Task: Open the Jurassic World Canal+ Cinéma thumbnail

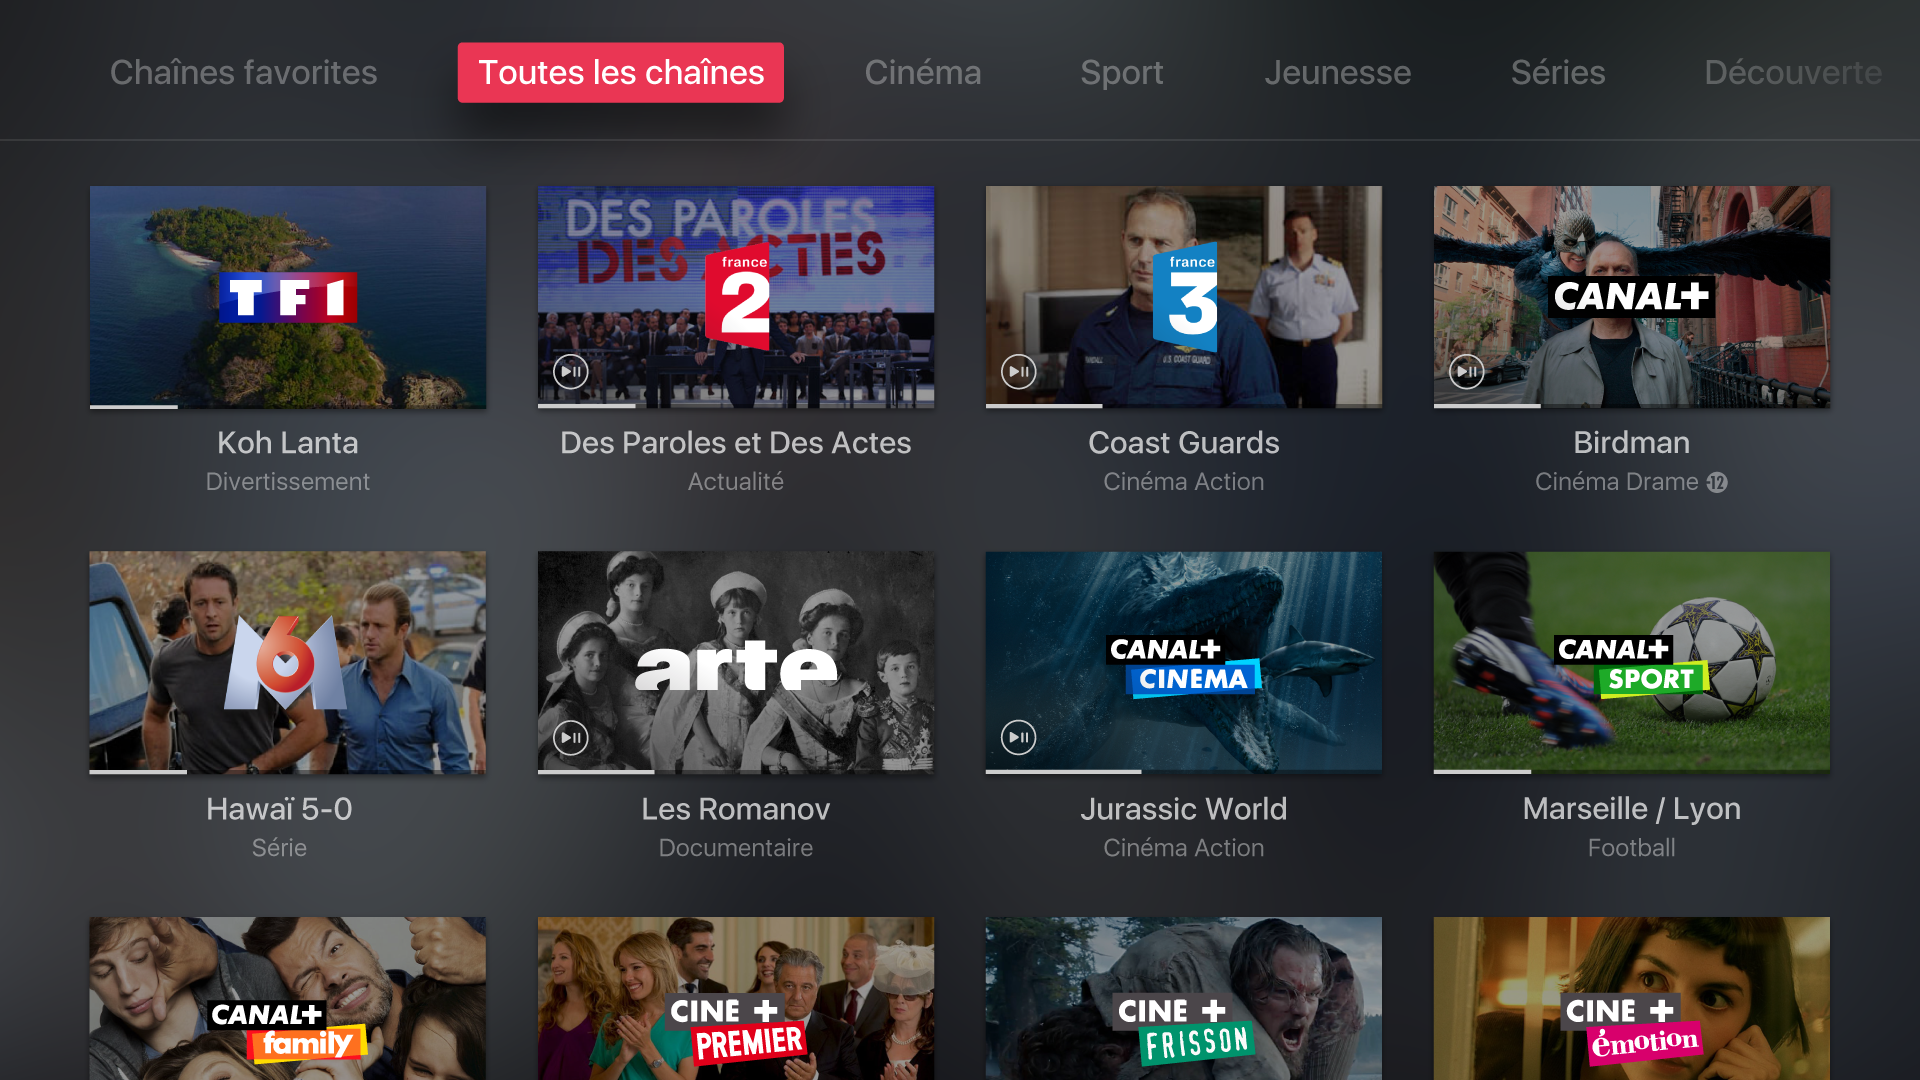Action: (x=1185, y=661)
